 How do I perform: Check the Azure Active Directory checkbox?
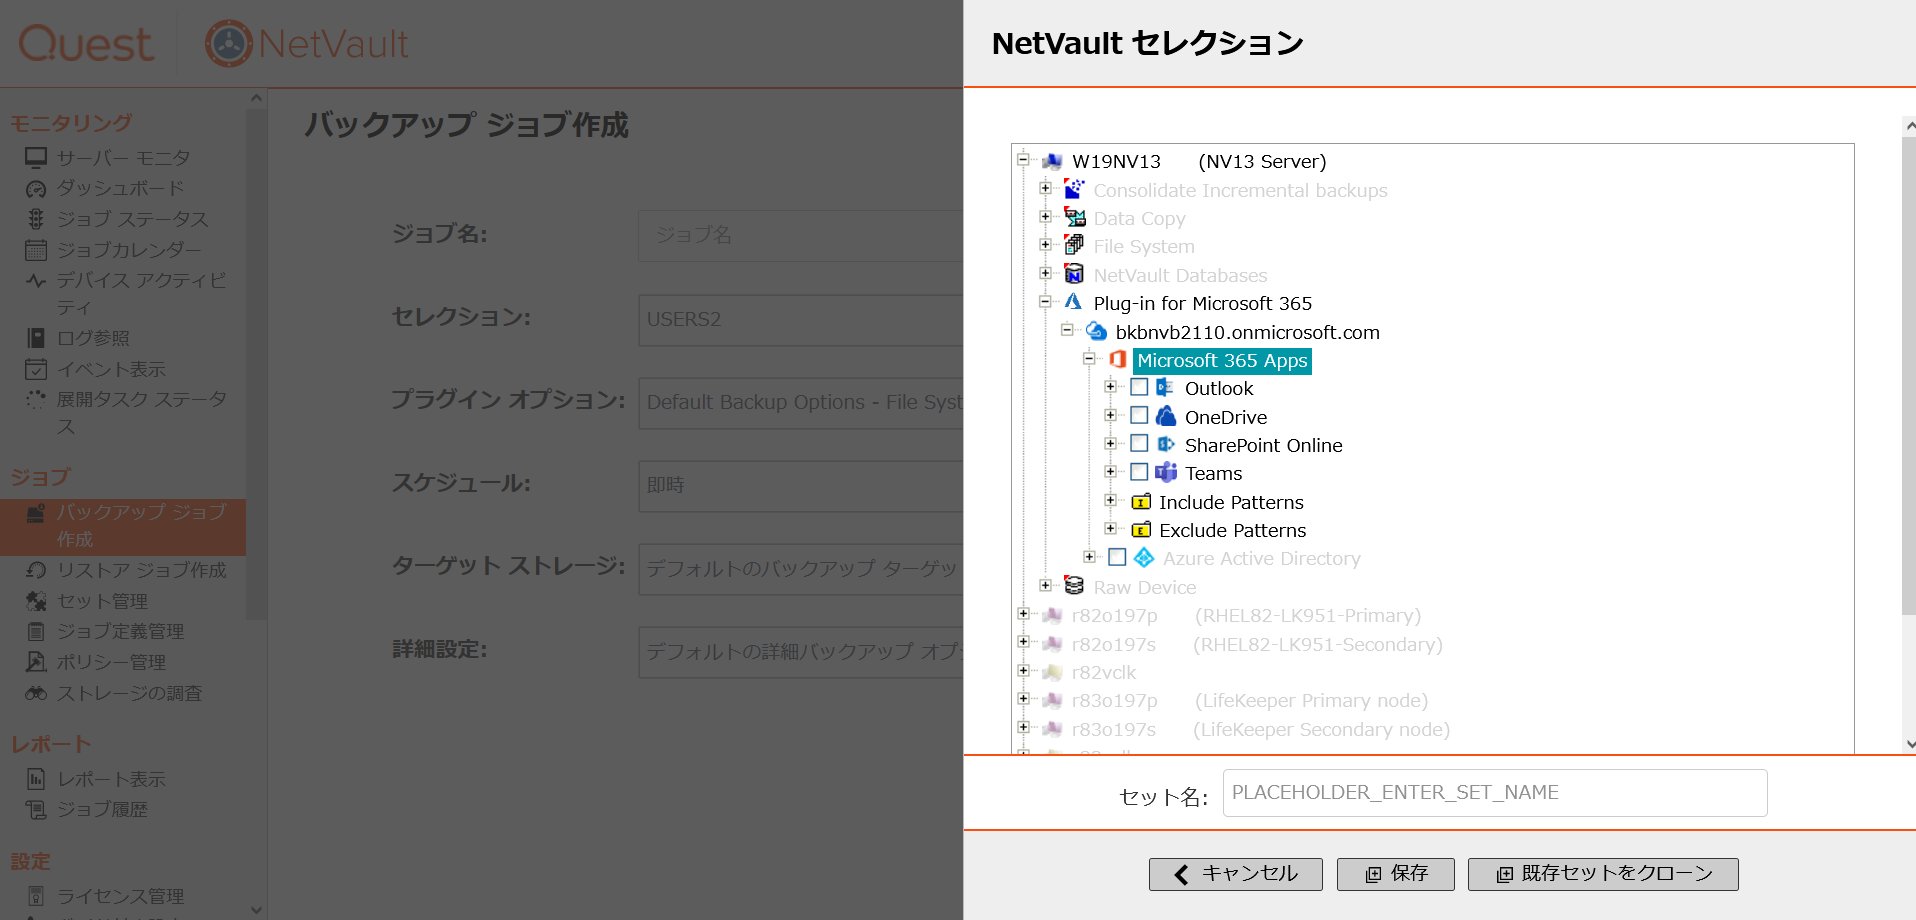coord(1117,557)
